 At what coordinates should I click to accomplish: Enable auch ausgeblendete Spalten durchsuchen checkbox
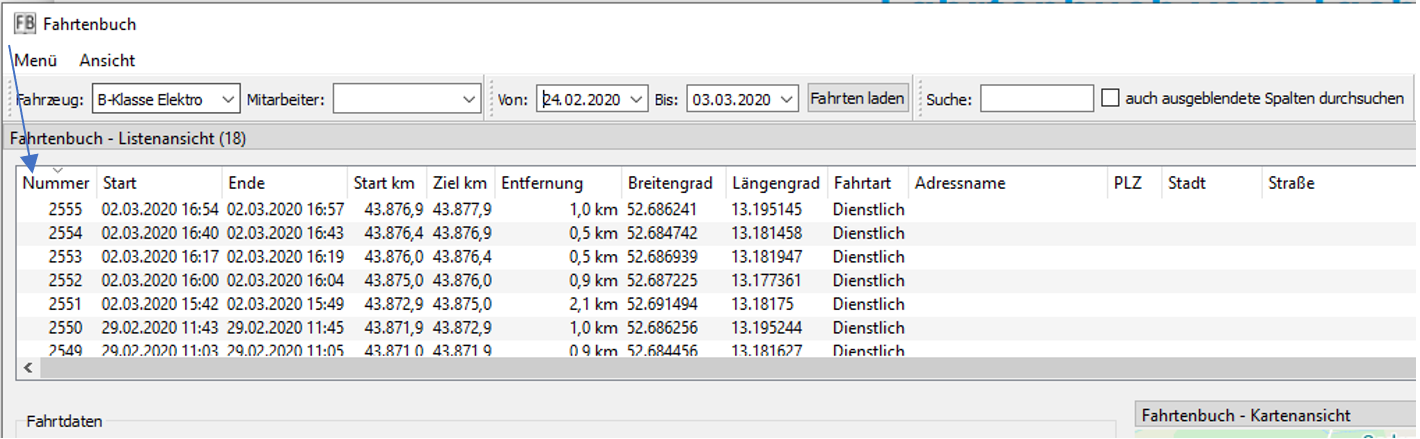pos(1110,99)
